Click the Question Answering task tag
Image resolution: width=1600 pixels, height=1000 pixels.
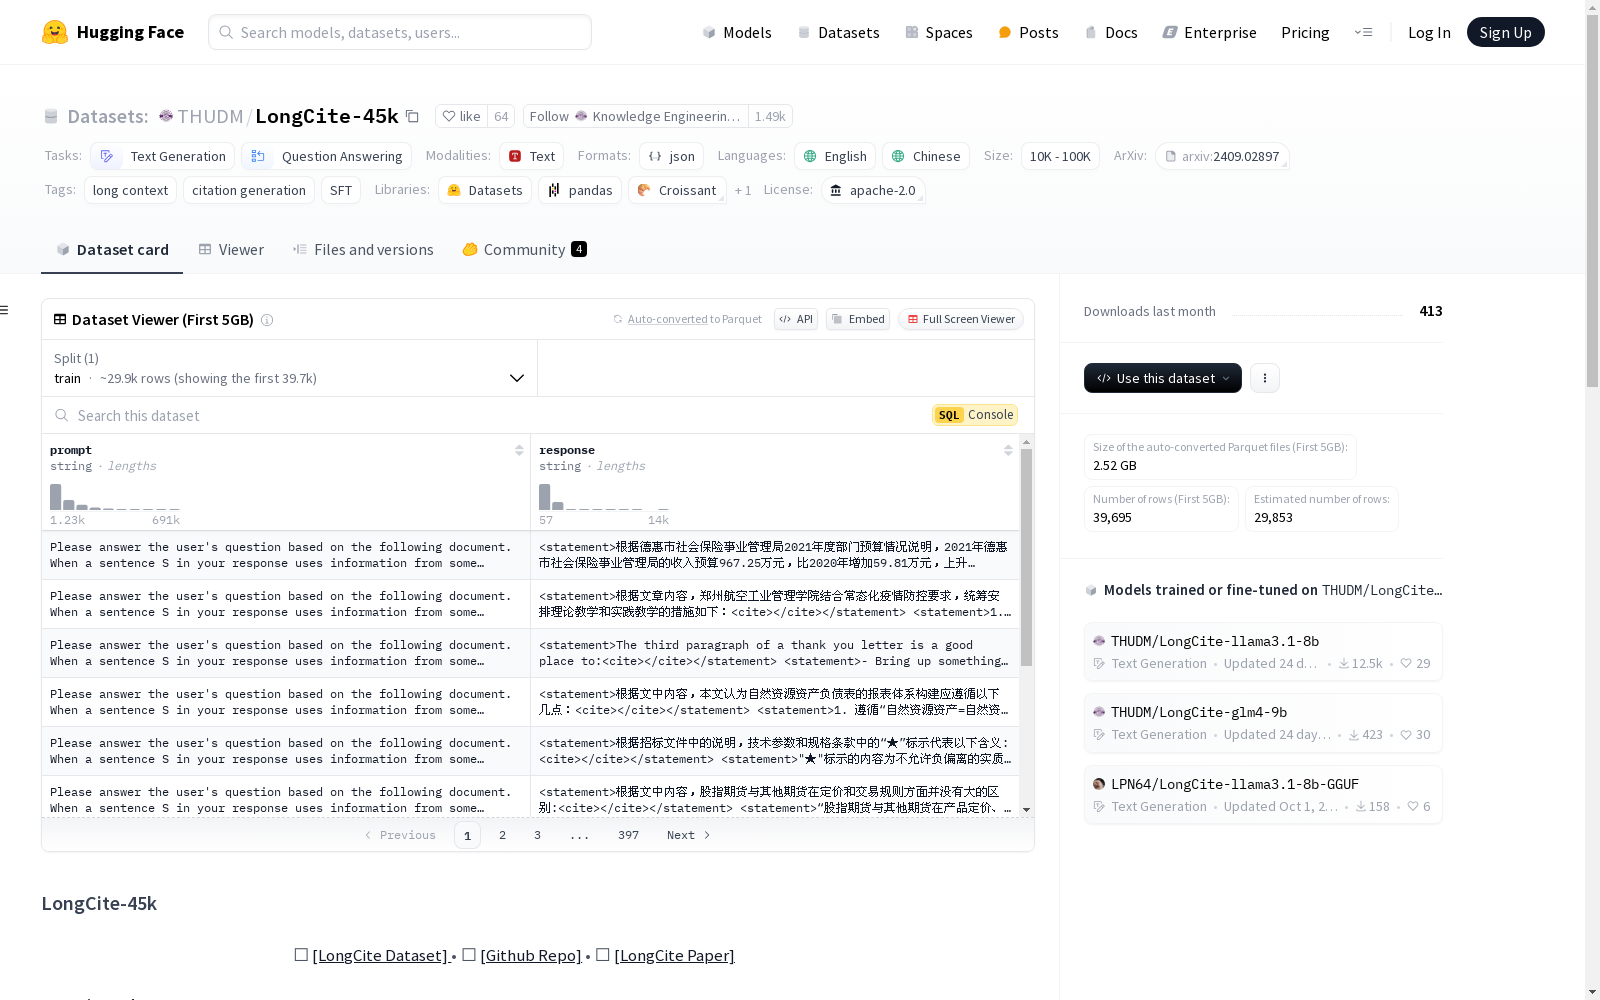pyautogui.click(x=327, y=156)
